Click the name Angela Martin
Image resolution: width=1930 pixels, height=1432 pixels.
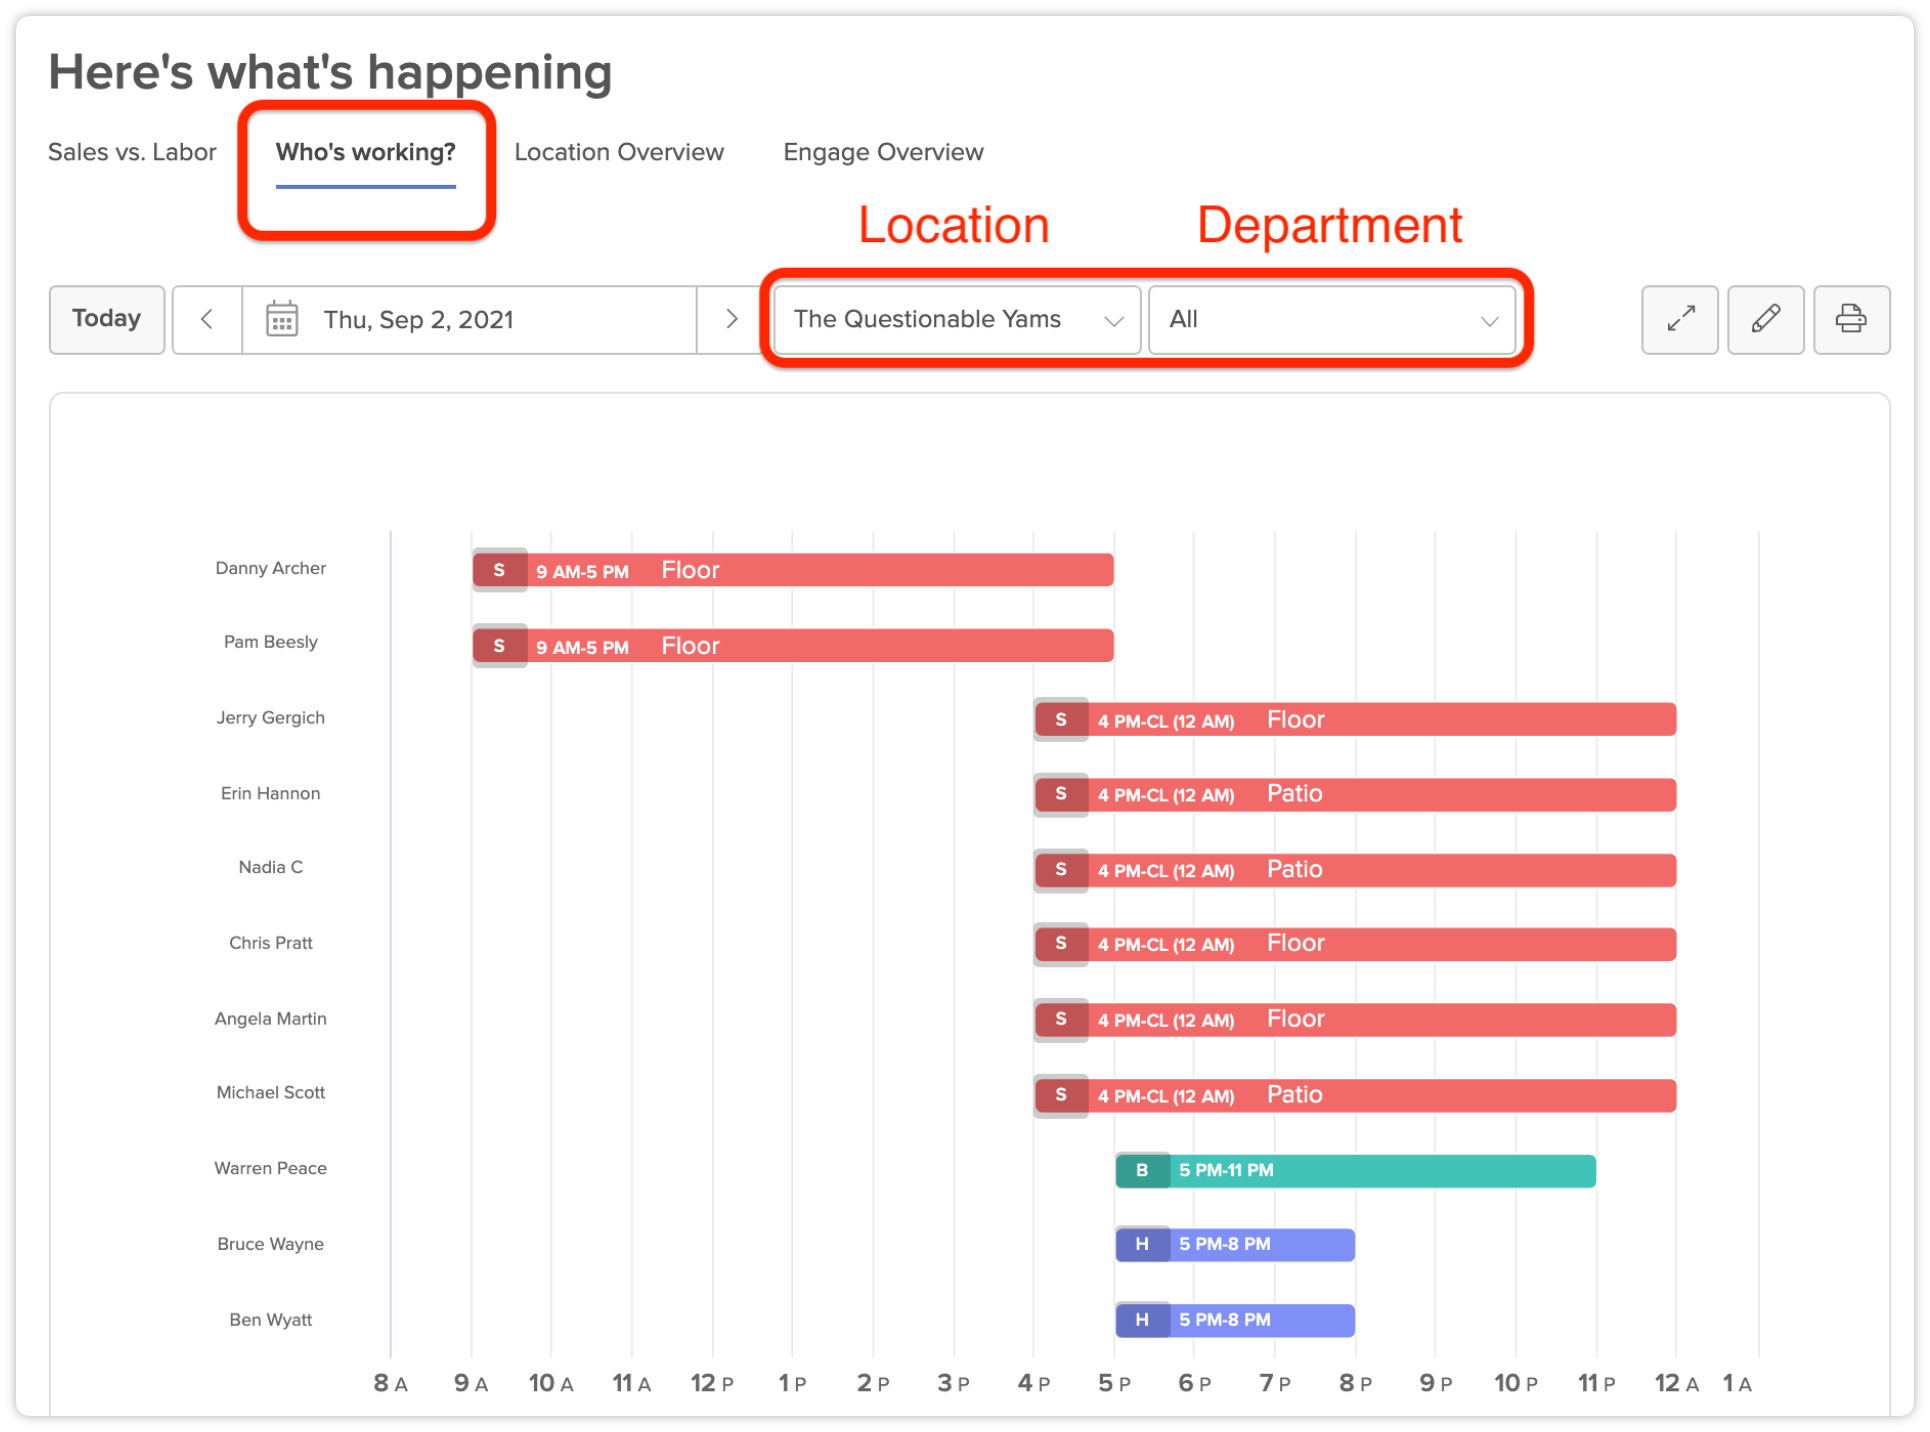pos(270,1018)
